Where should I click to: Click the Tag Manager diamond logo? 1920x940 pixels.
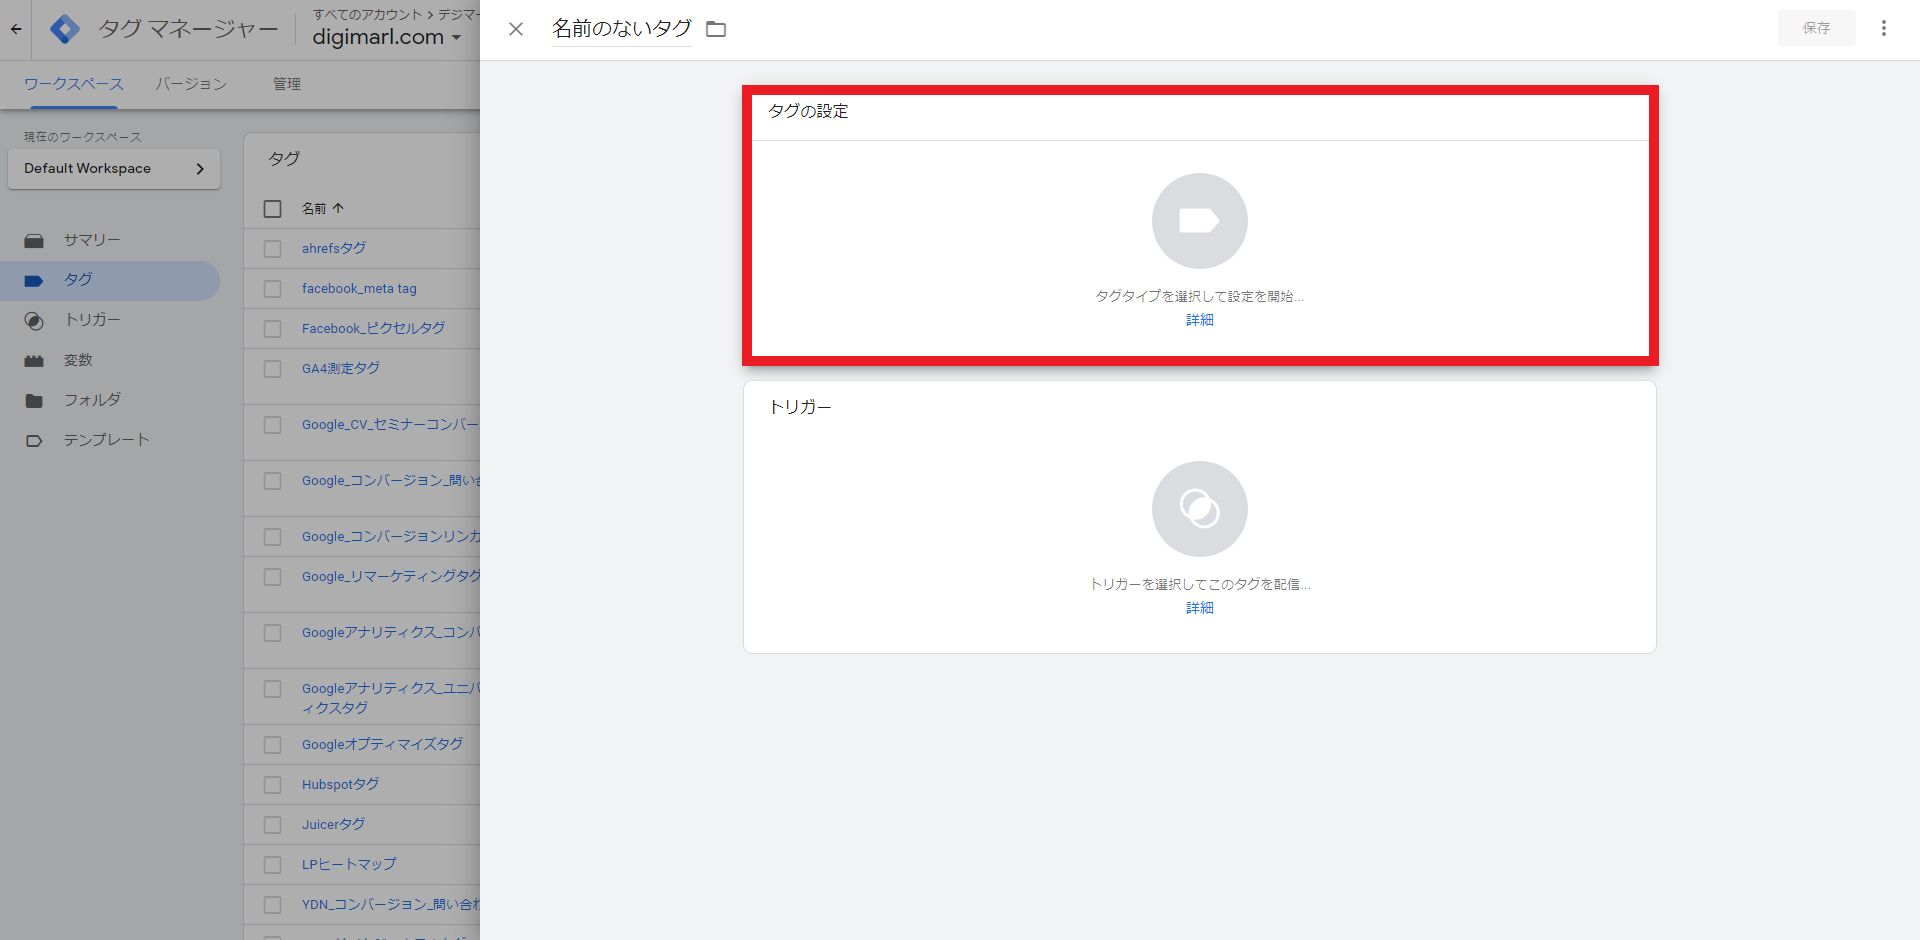point(65,29)
